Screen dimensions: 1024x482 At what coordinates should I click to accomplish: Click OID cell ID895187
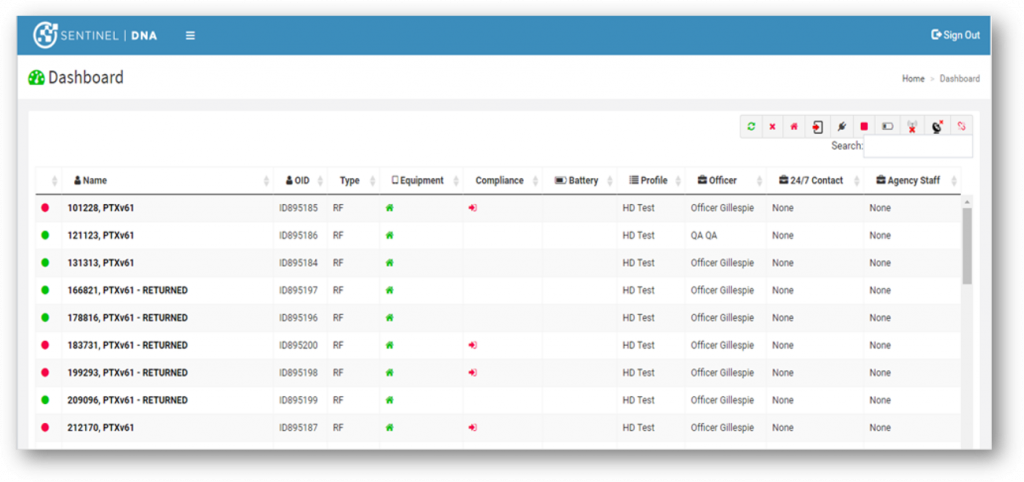[298, 427]
